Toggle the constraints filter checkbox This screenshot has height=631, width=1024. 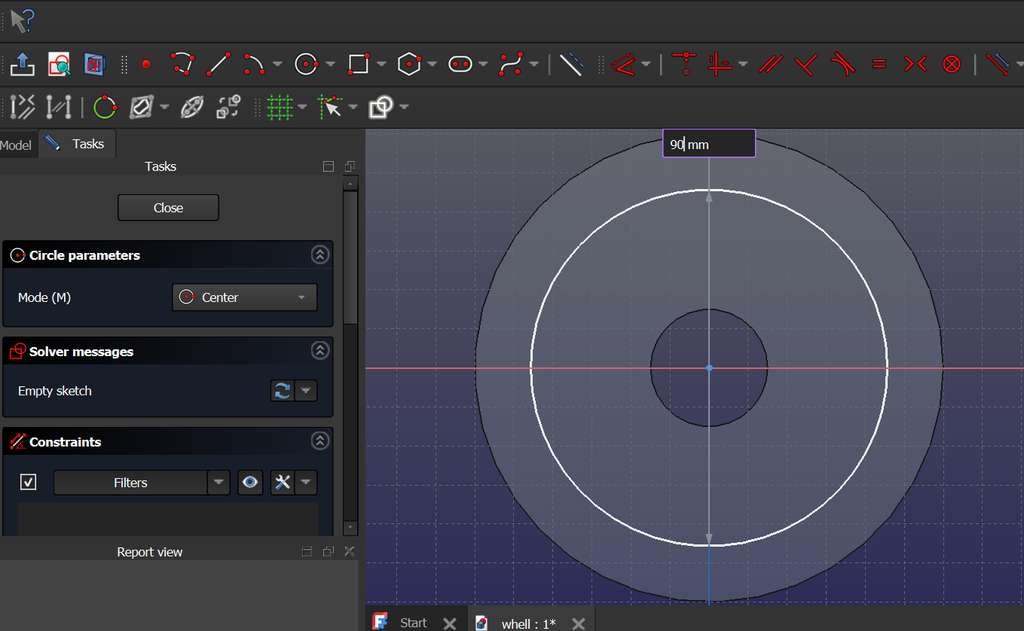pyautogui.click(x=28, y=482)
